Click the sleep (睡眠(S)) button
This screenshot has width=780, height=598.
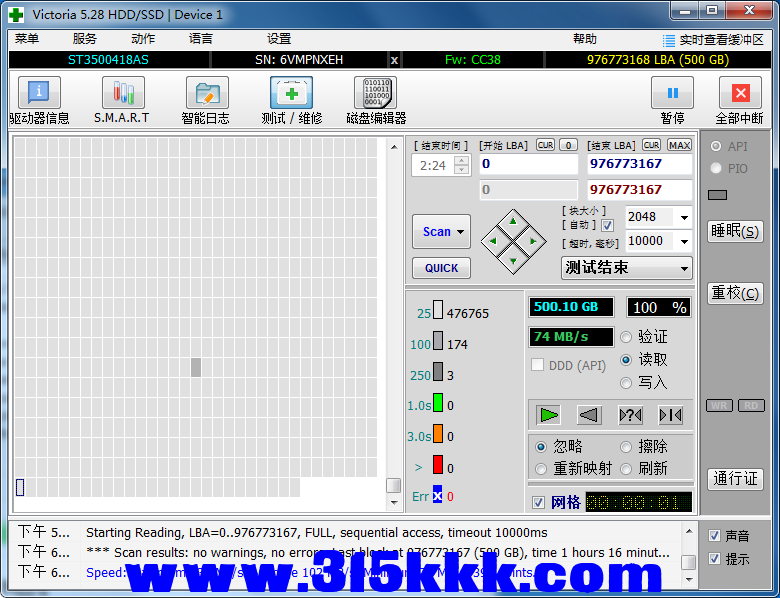coord(735,231)
